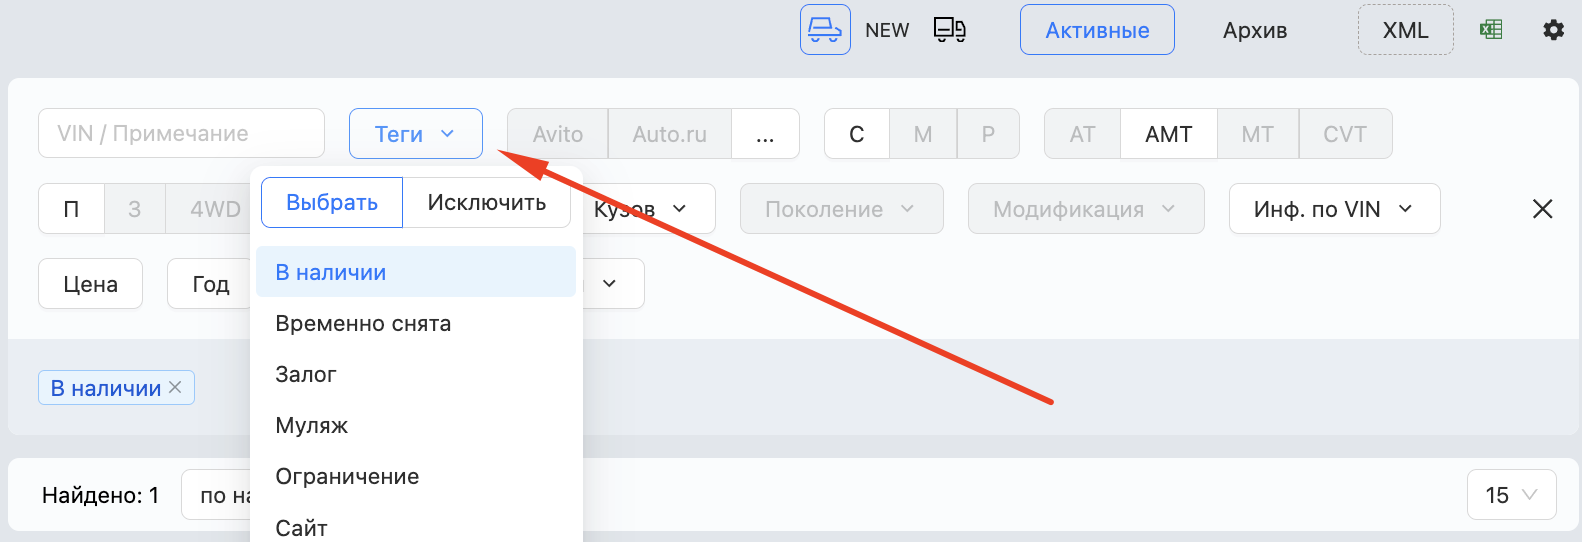Image resolution: width=1582 pixels, height=542 pixels.
Task: Select 'Временно снята' tag option
Action: tap(363, 324)
